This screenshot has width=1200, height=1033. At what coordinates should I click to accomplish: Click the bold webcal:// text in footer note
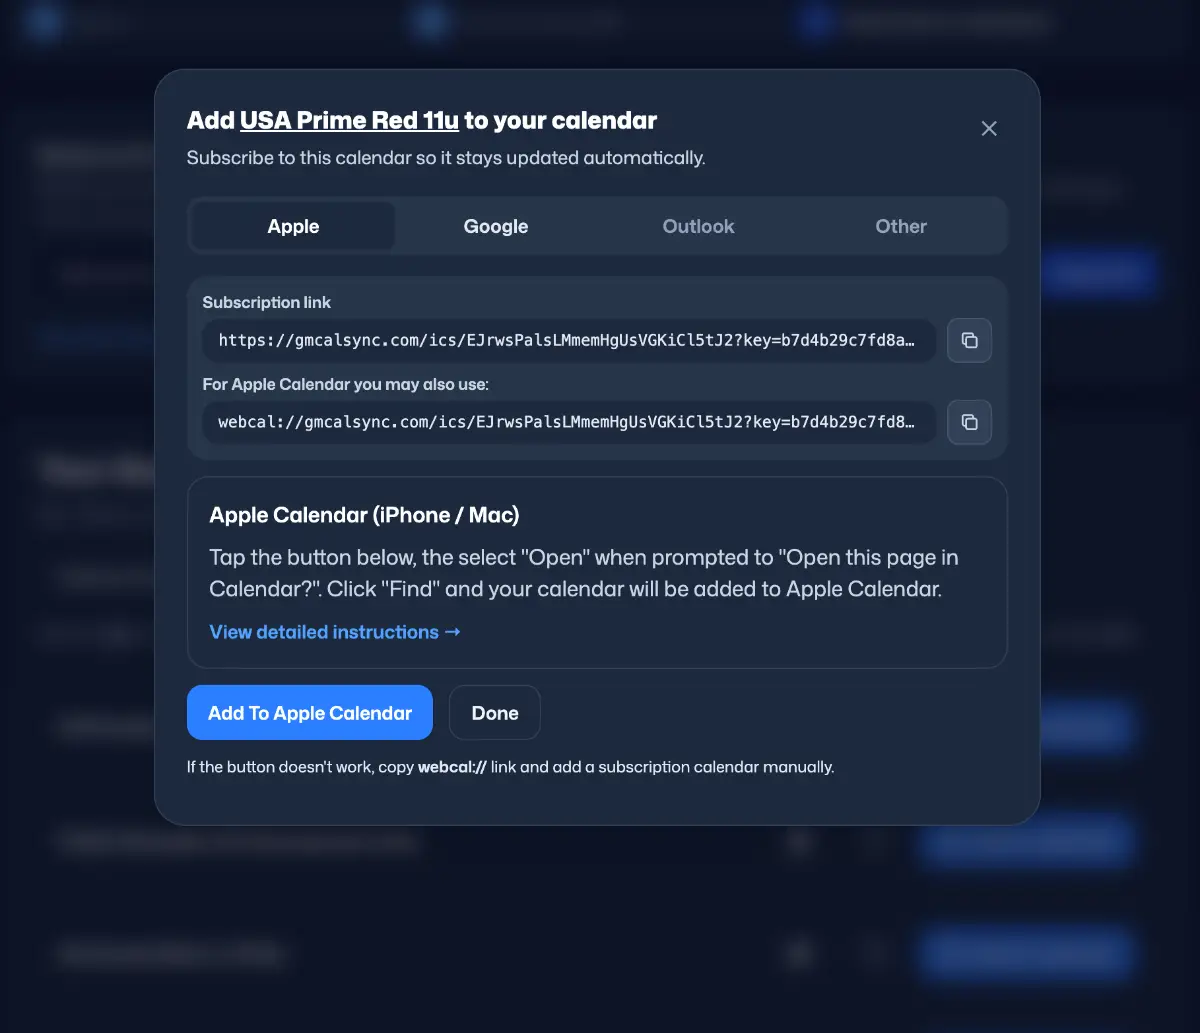tap(452, 768)
